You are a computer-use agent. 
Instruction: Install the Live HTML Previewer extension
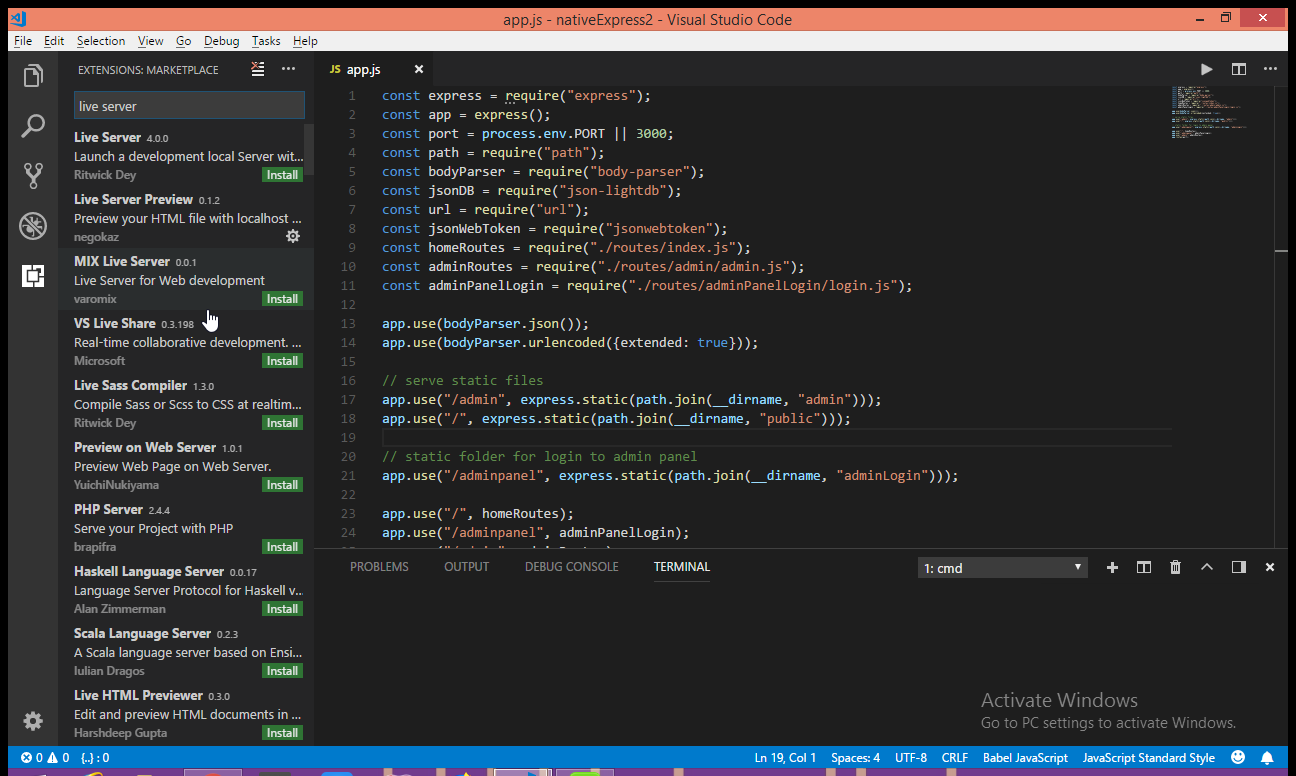pos(283,733)
